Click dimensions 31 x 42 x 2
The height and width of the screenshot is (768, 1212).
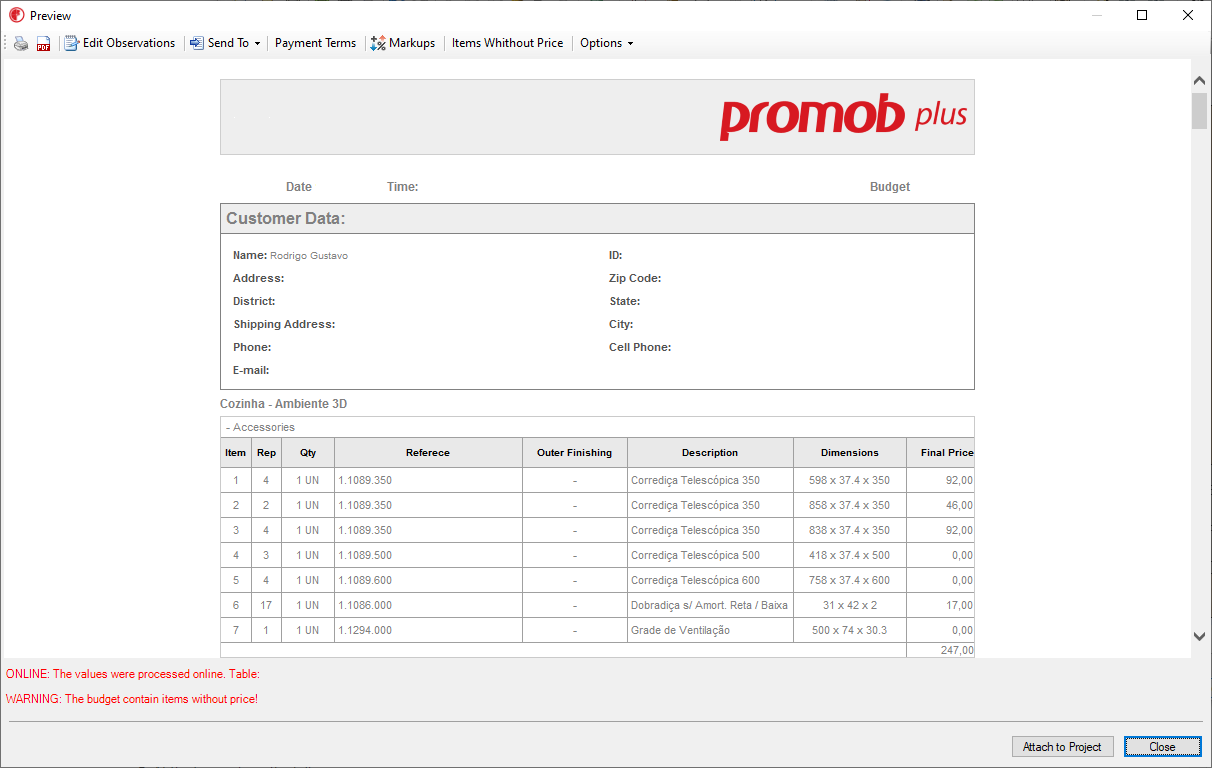point(850,605)
